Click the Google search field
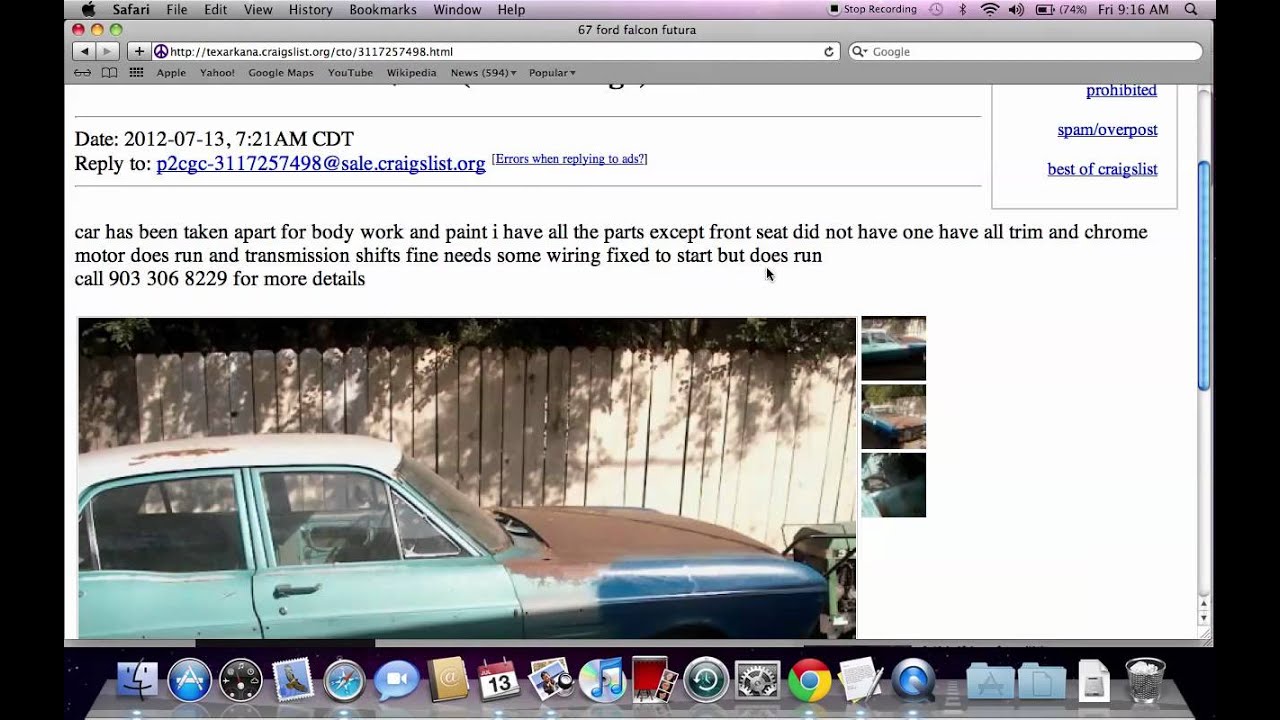The height and width of the screenshot is (720, 1280). [1025, 51]
